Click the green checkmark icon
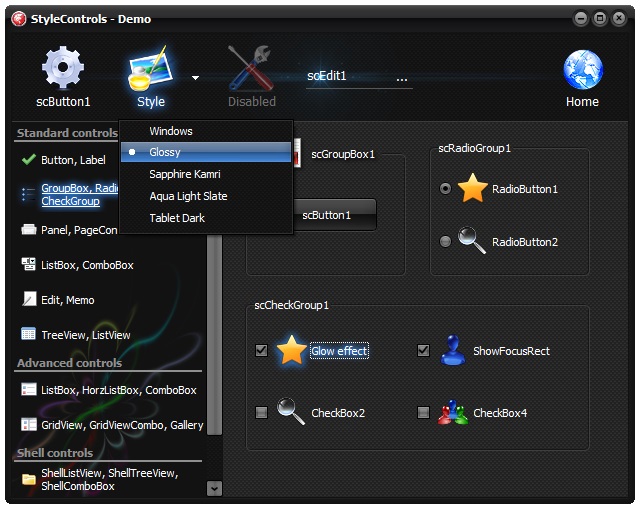The width and height of the screenshot is (641, 510). point(29,159)
